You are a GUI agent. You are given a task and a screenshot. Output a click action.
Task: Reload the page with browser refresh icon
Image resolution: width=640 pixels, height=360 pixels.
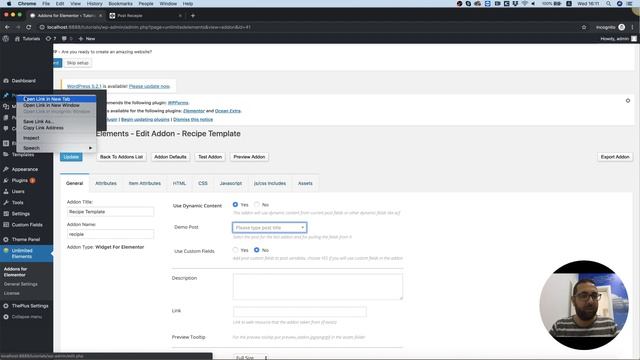click(29, 27)
